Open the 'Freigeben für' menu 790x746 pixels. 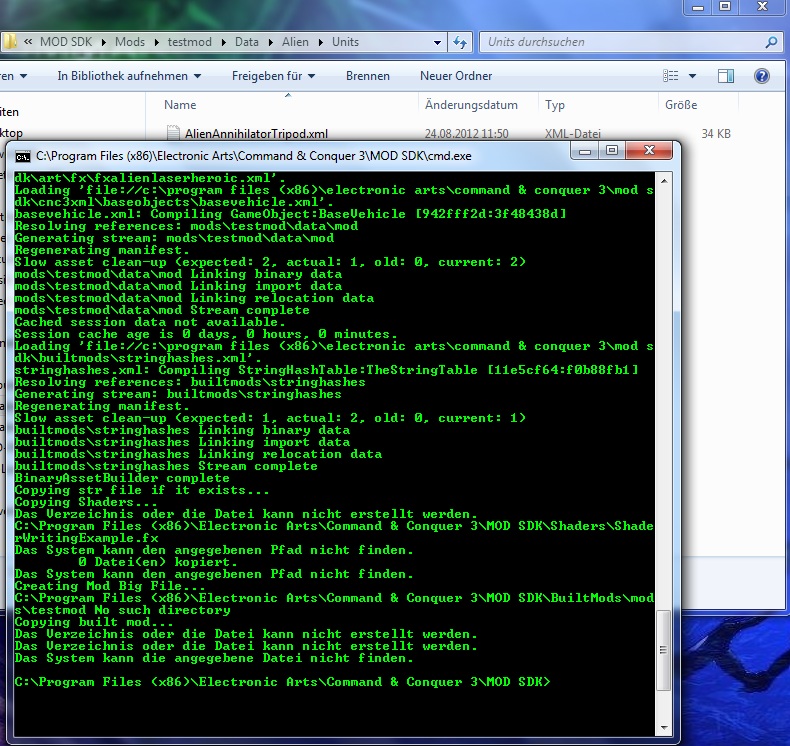pos(273,76)
